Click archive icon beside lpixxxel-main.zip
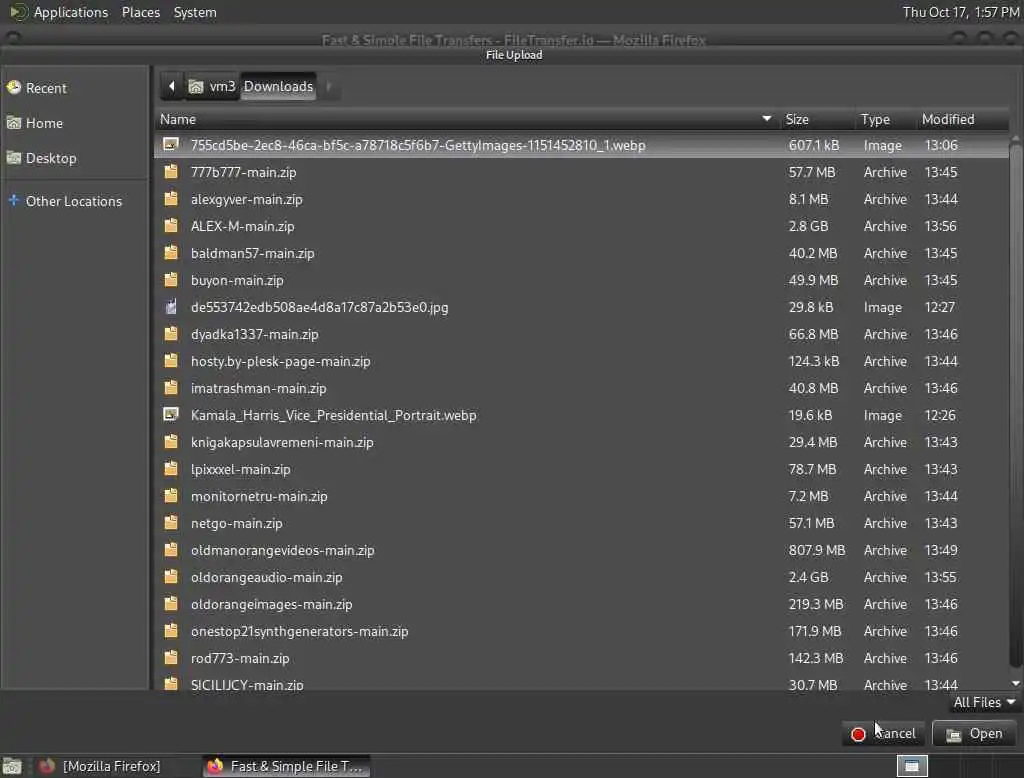Screen dimensions: 1024x778 coord(170,469)
